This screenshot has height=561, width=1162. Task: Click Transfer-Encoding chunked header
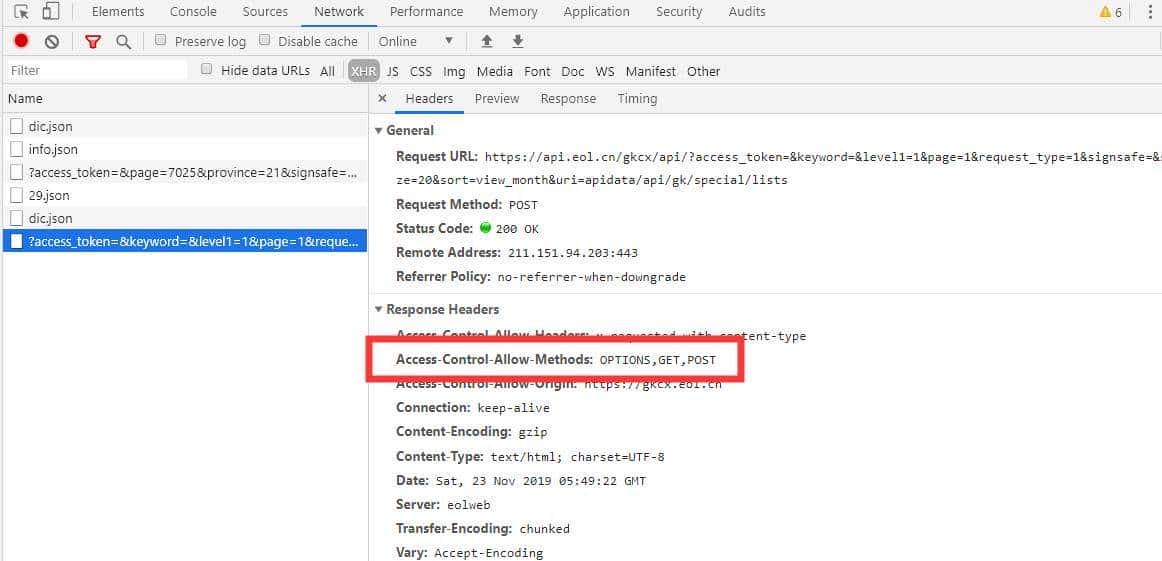click(482, 529)
